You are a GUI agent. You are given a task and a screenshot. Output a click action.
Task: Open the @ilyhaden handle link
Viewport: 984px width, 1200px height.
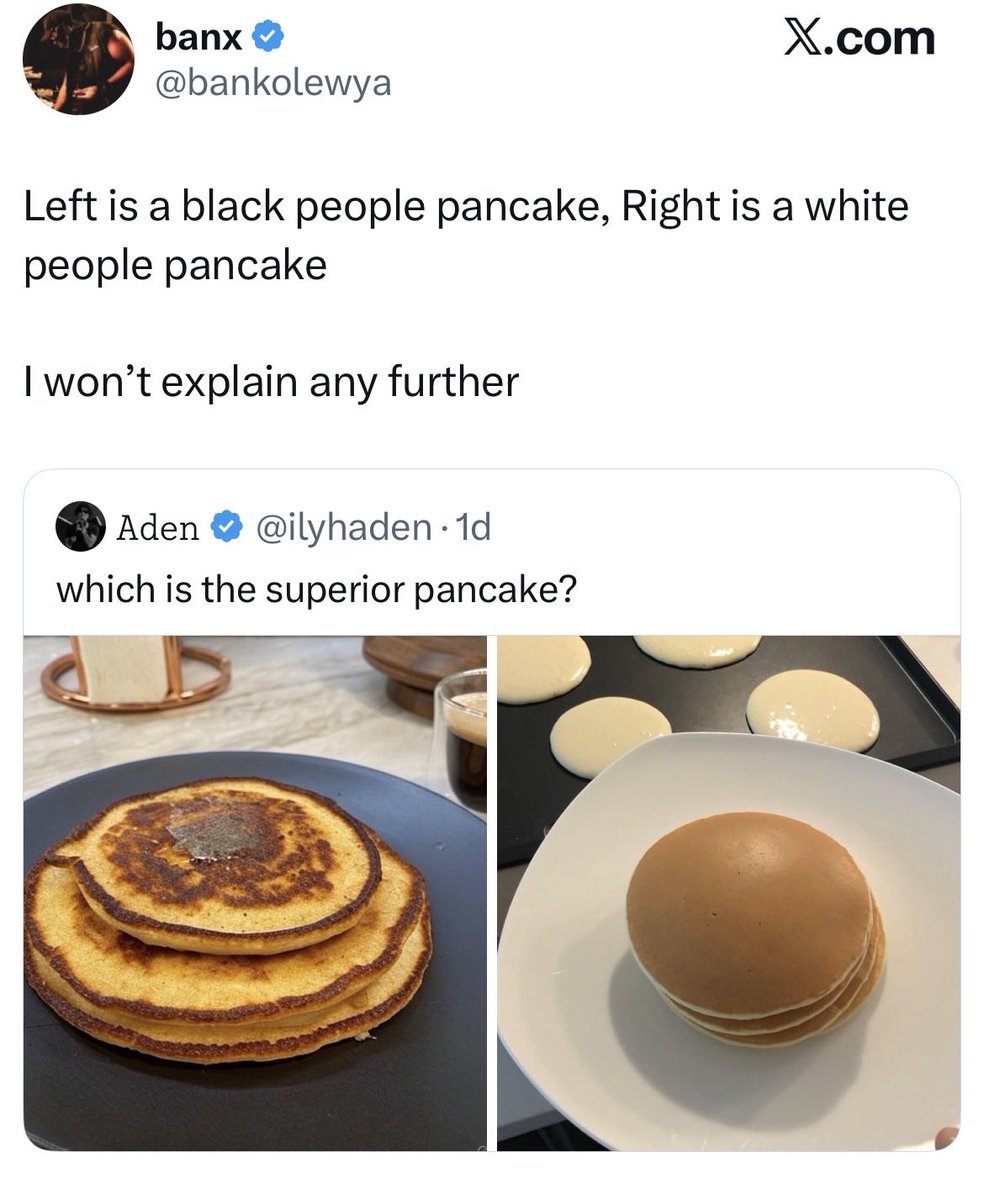[x=344, y=526]
